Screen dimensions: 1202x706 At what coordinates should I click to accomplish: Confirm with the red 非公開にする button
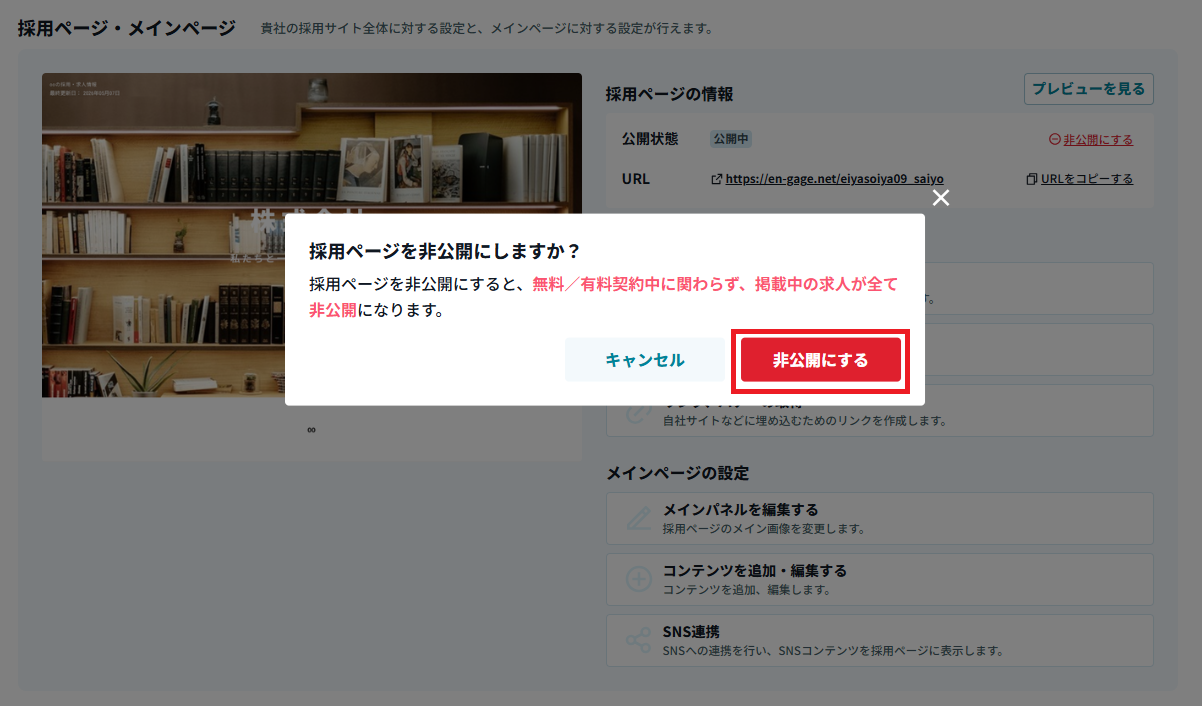pos(821,360)
